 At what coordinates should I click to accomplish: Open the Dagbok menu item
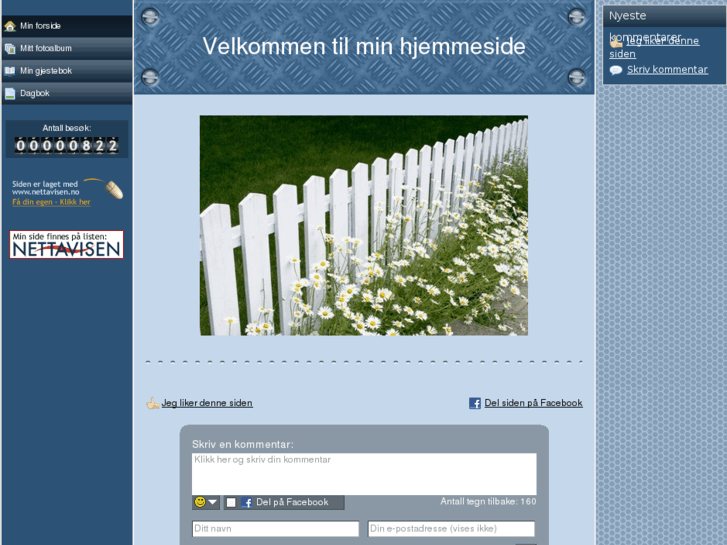pos(67,93)
